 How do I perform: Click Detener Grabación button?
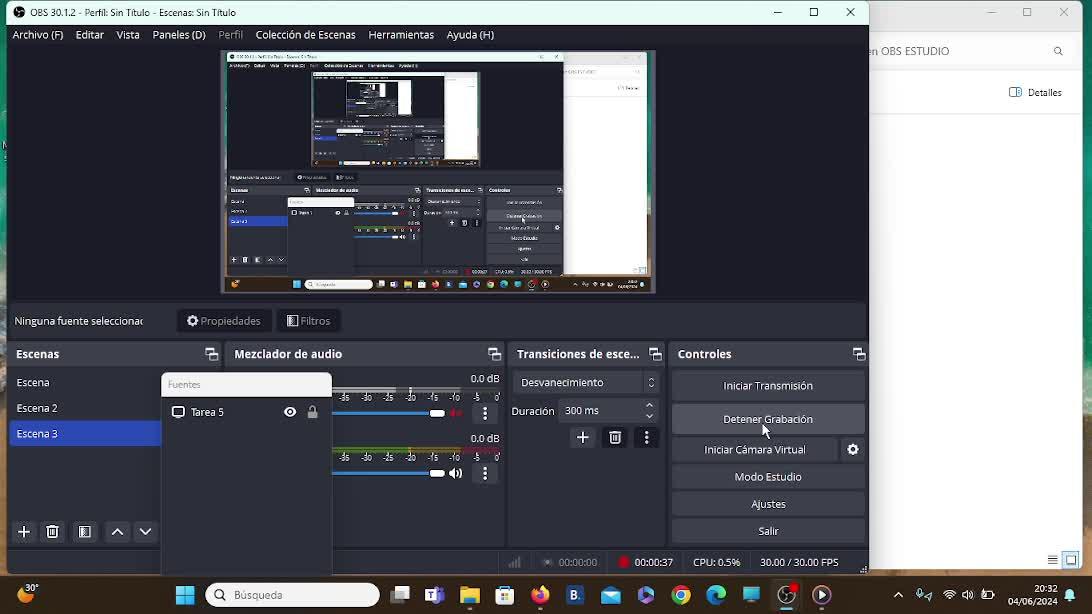click(x=767, y=419)
